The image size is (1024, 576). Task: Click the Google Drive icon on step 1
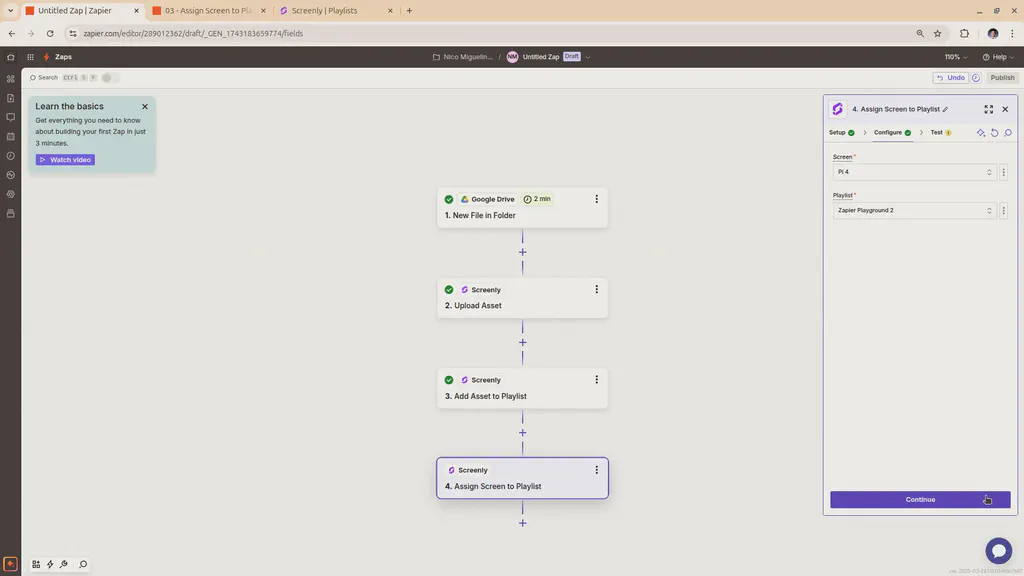(463, 199)
